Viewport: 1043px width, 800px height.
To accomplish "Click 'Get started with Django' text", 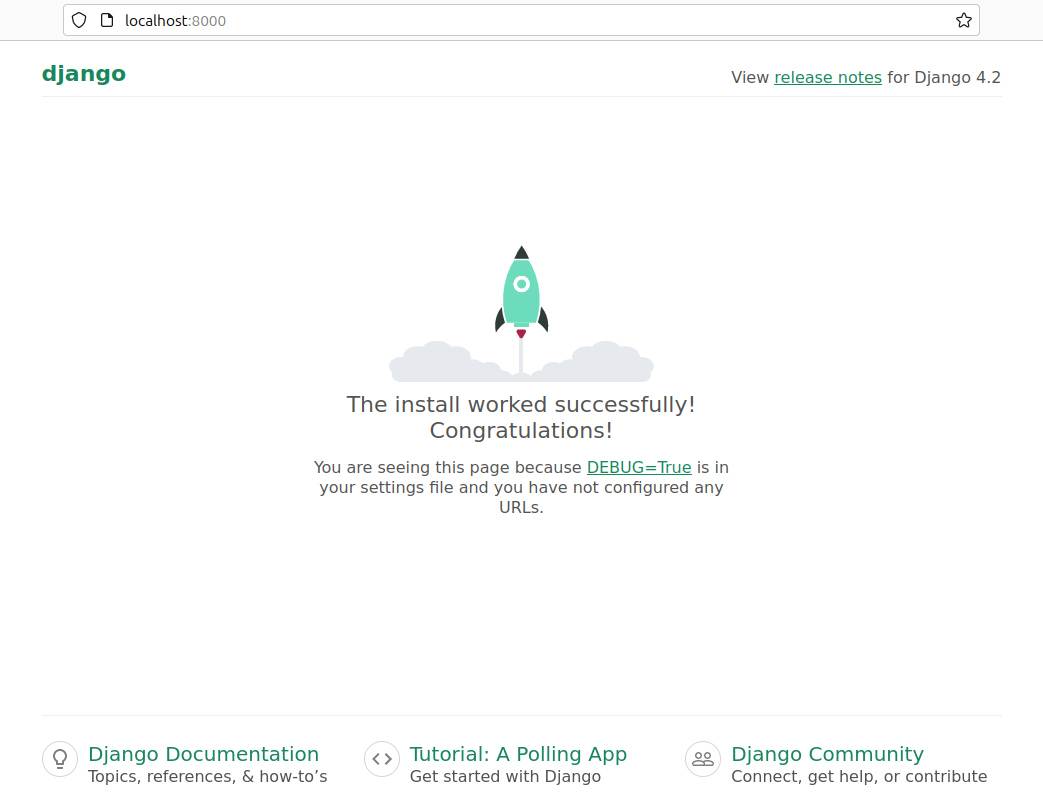I will coord(506,777).
